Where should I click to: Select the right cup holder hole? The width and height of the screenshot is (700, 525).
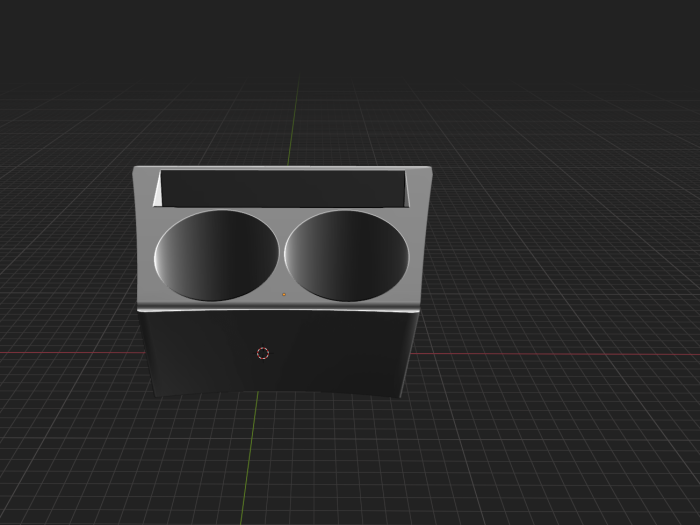[x=348, y=255]
